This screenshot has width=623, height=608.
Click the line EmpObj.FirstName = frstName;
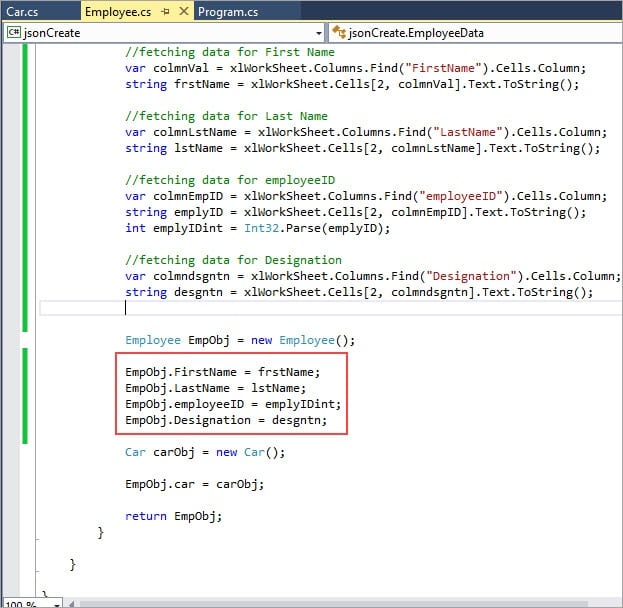click(222, 372)
